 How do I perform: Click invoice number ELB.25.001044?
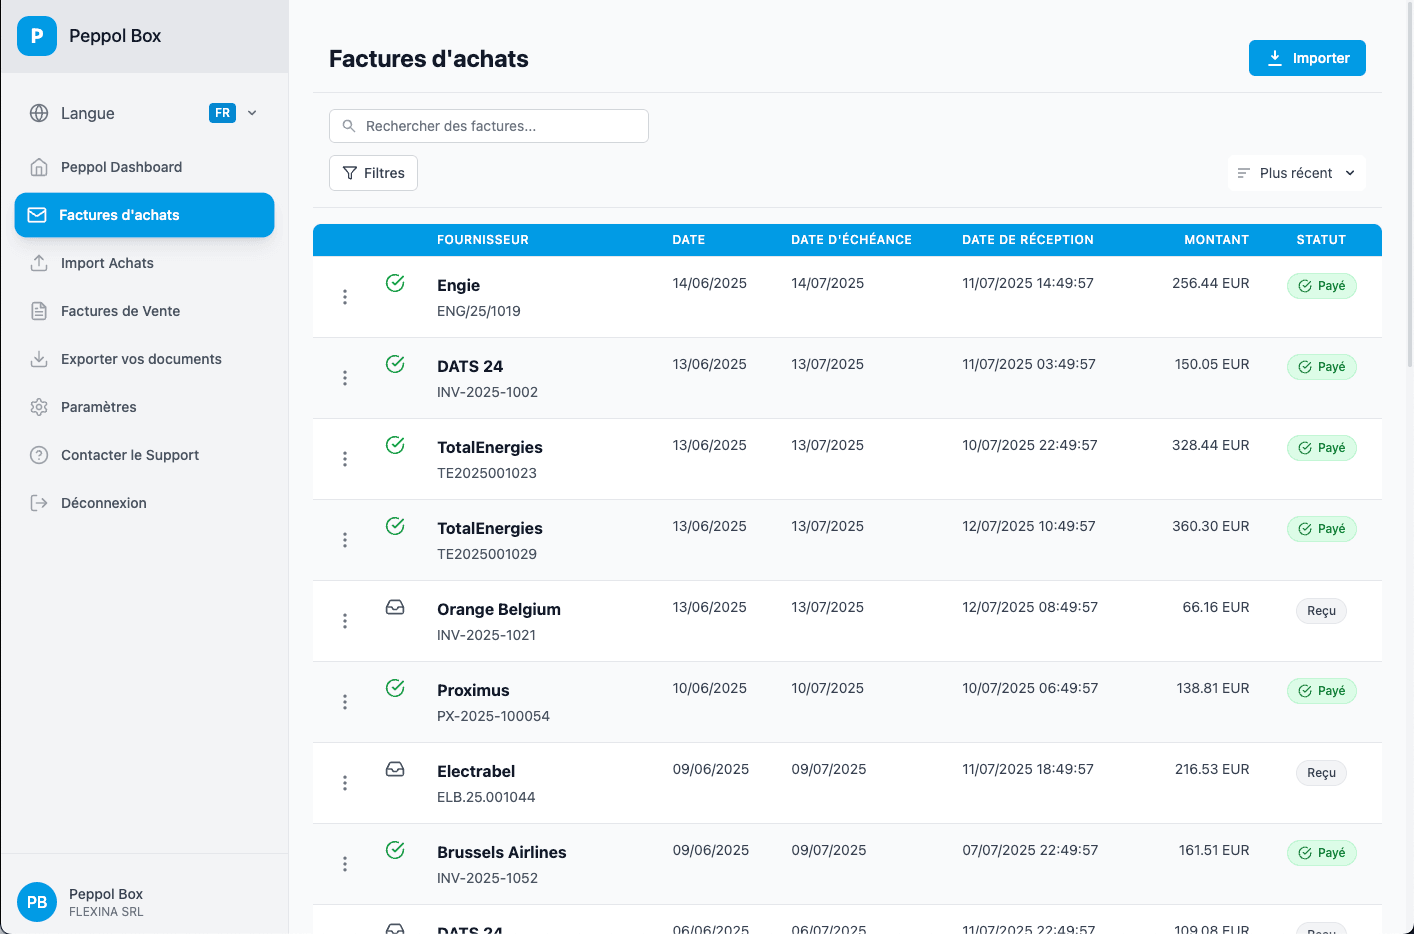tap(486, 797)
